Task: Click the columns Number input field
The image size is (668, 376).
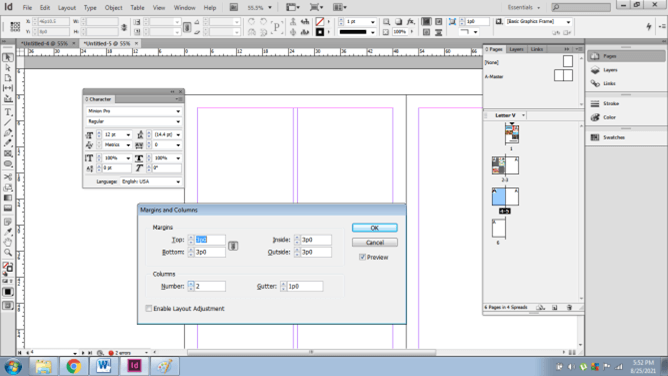Action: click(x=210, y=287)
